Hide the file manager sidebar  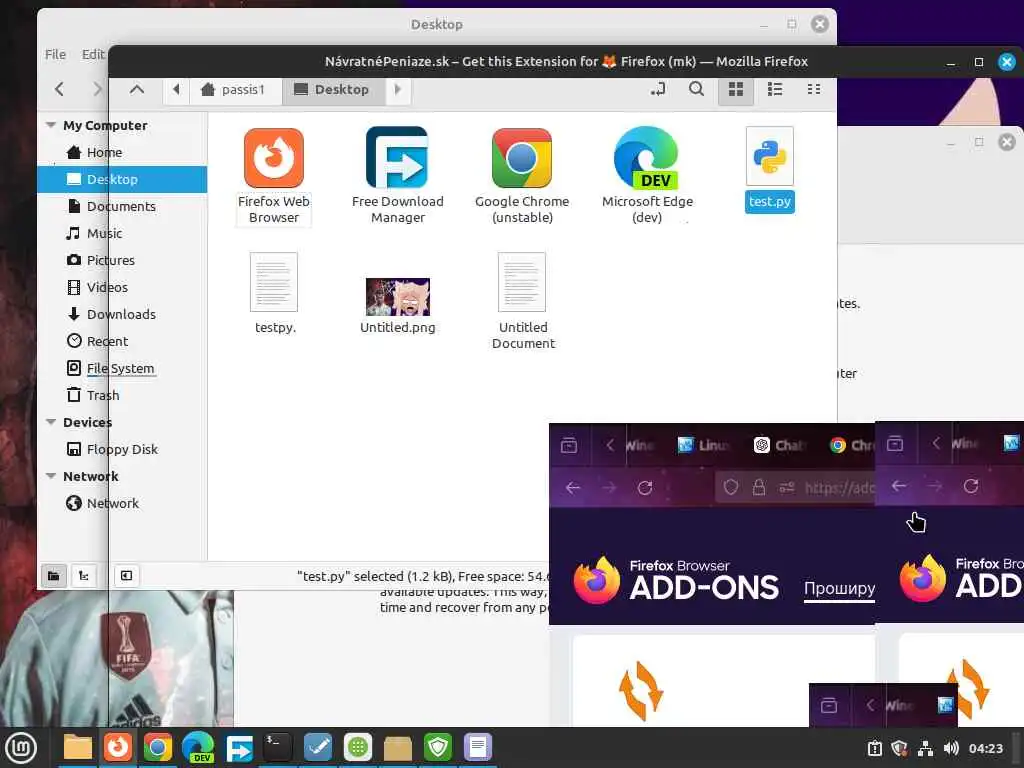coord(126,575)
